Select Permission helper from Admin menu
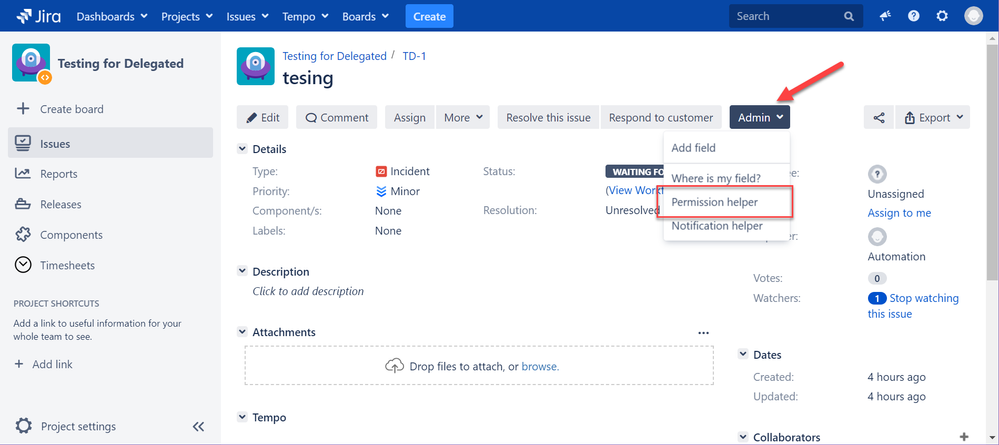 click(715, 202)
